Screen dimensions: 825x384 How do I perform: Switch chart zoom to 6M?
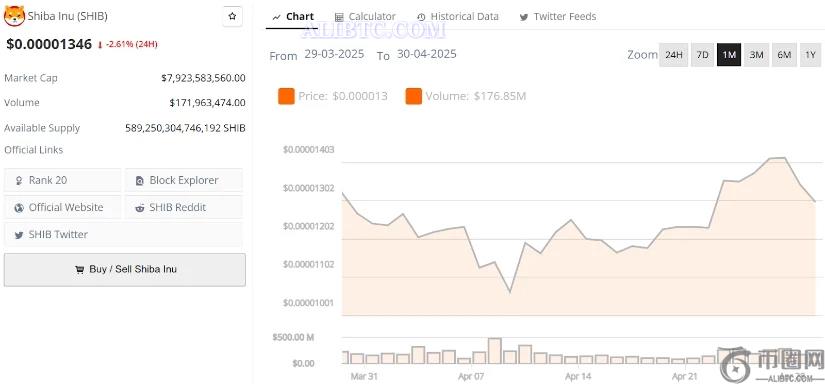(784, 55)
